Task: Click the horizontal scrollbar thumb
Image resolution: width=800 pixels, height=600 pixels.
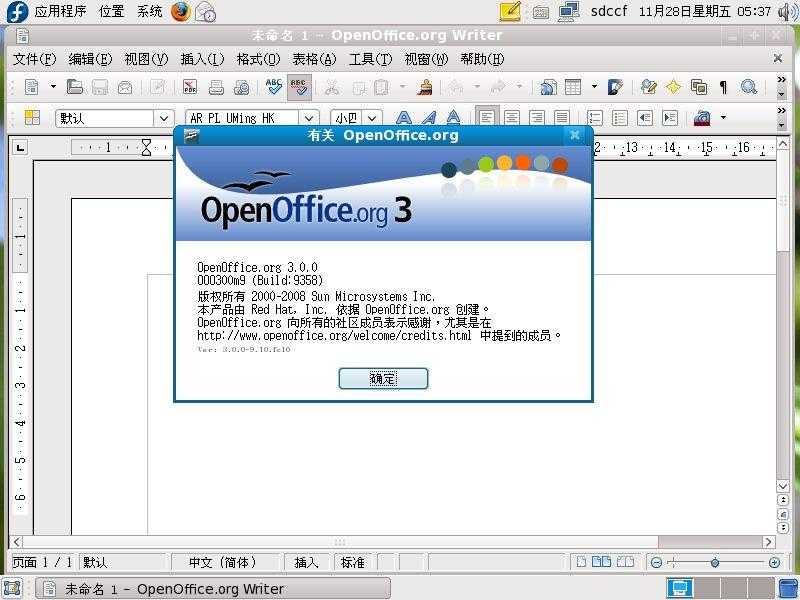Action: (340, 542)
